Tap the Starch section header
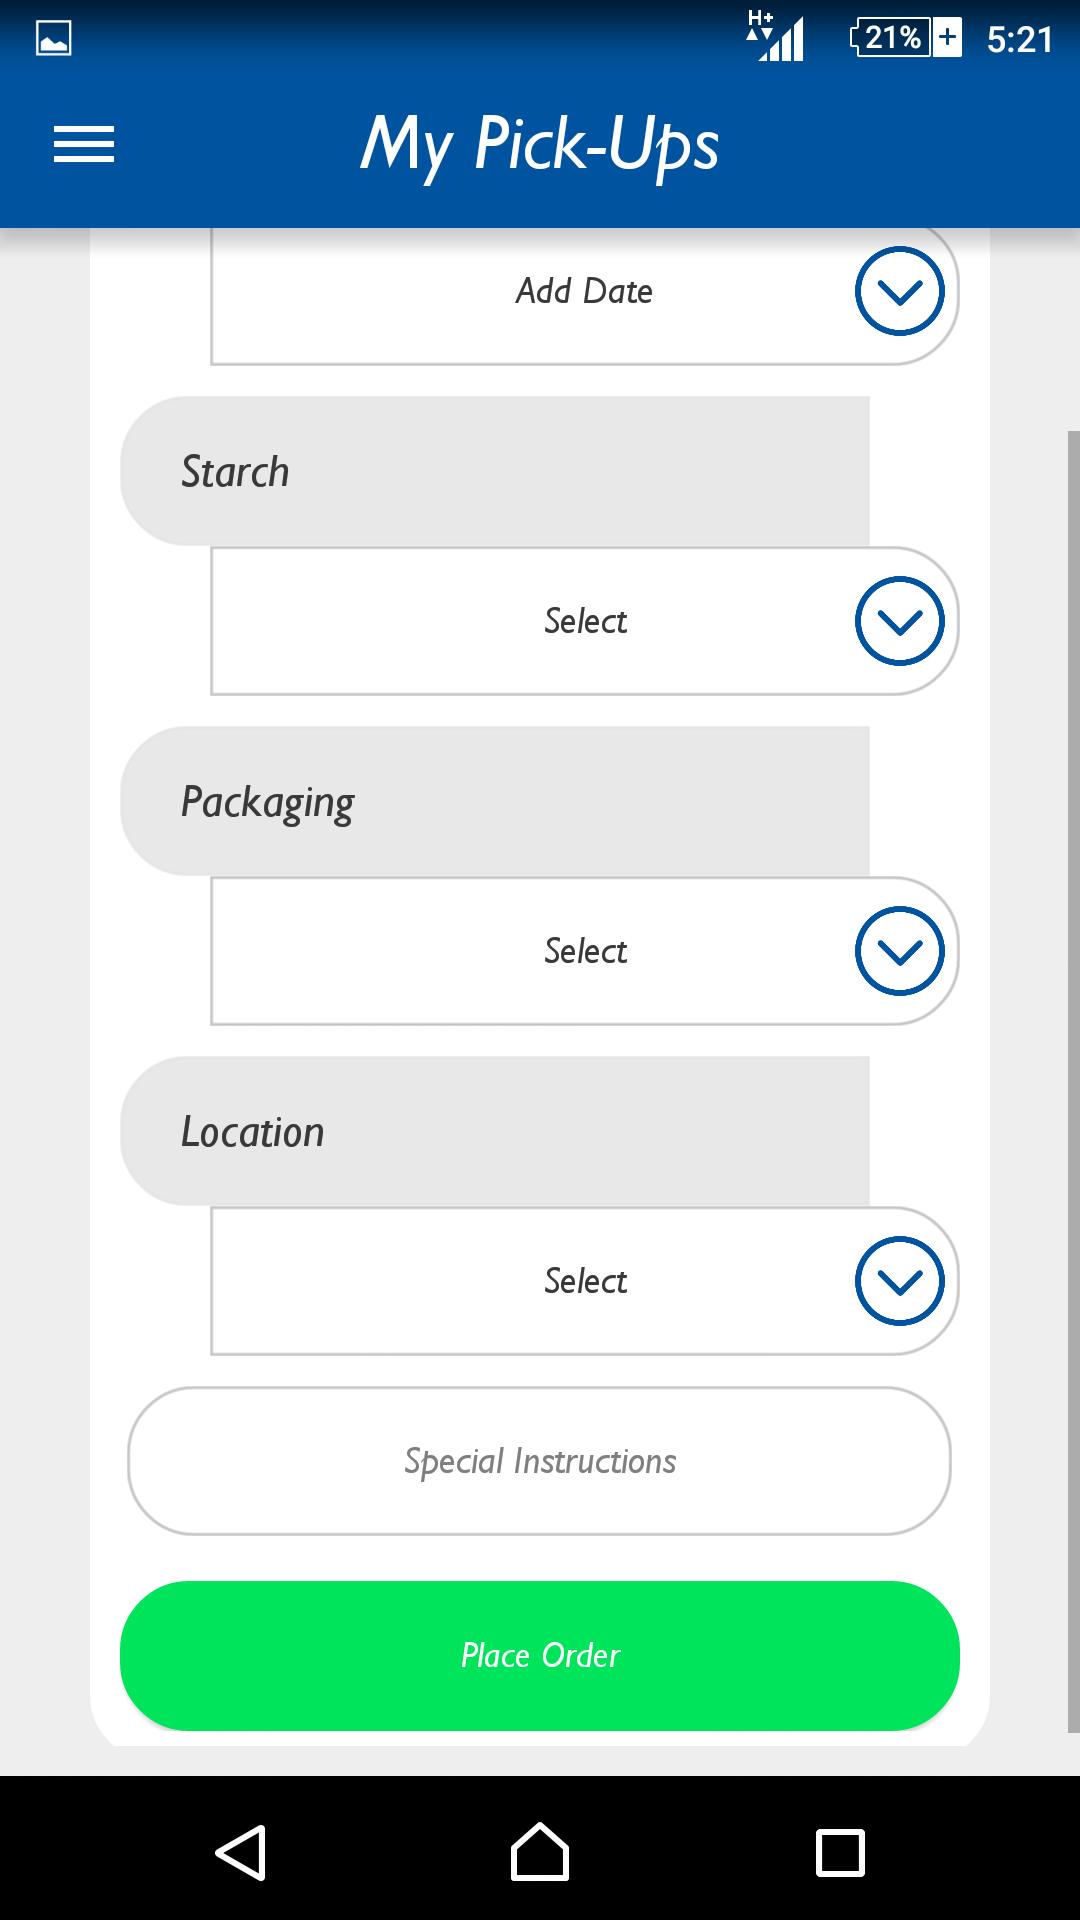Viewport: 1080px width, 1920px height. (x=495, y=471)
